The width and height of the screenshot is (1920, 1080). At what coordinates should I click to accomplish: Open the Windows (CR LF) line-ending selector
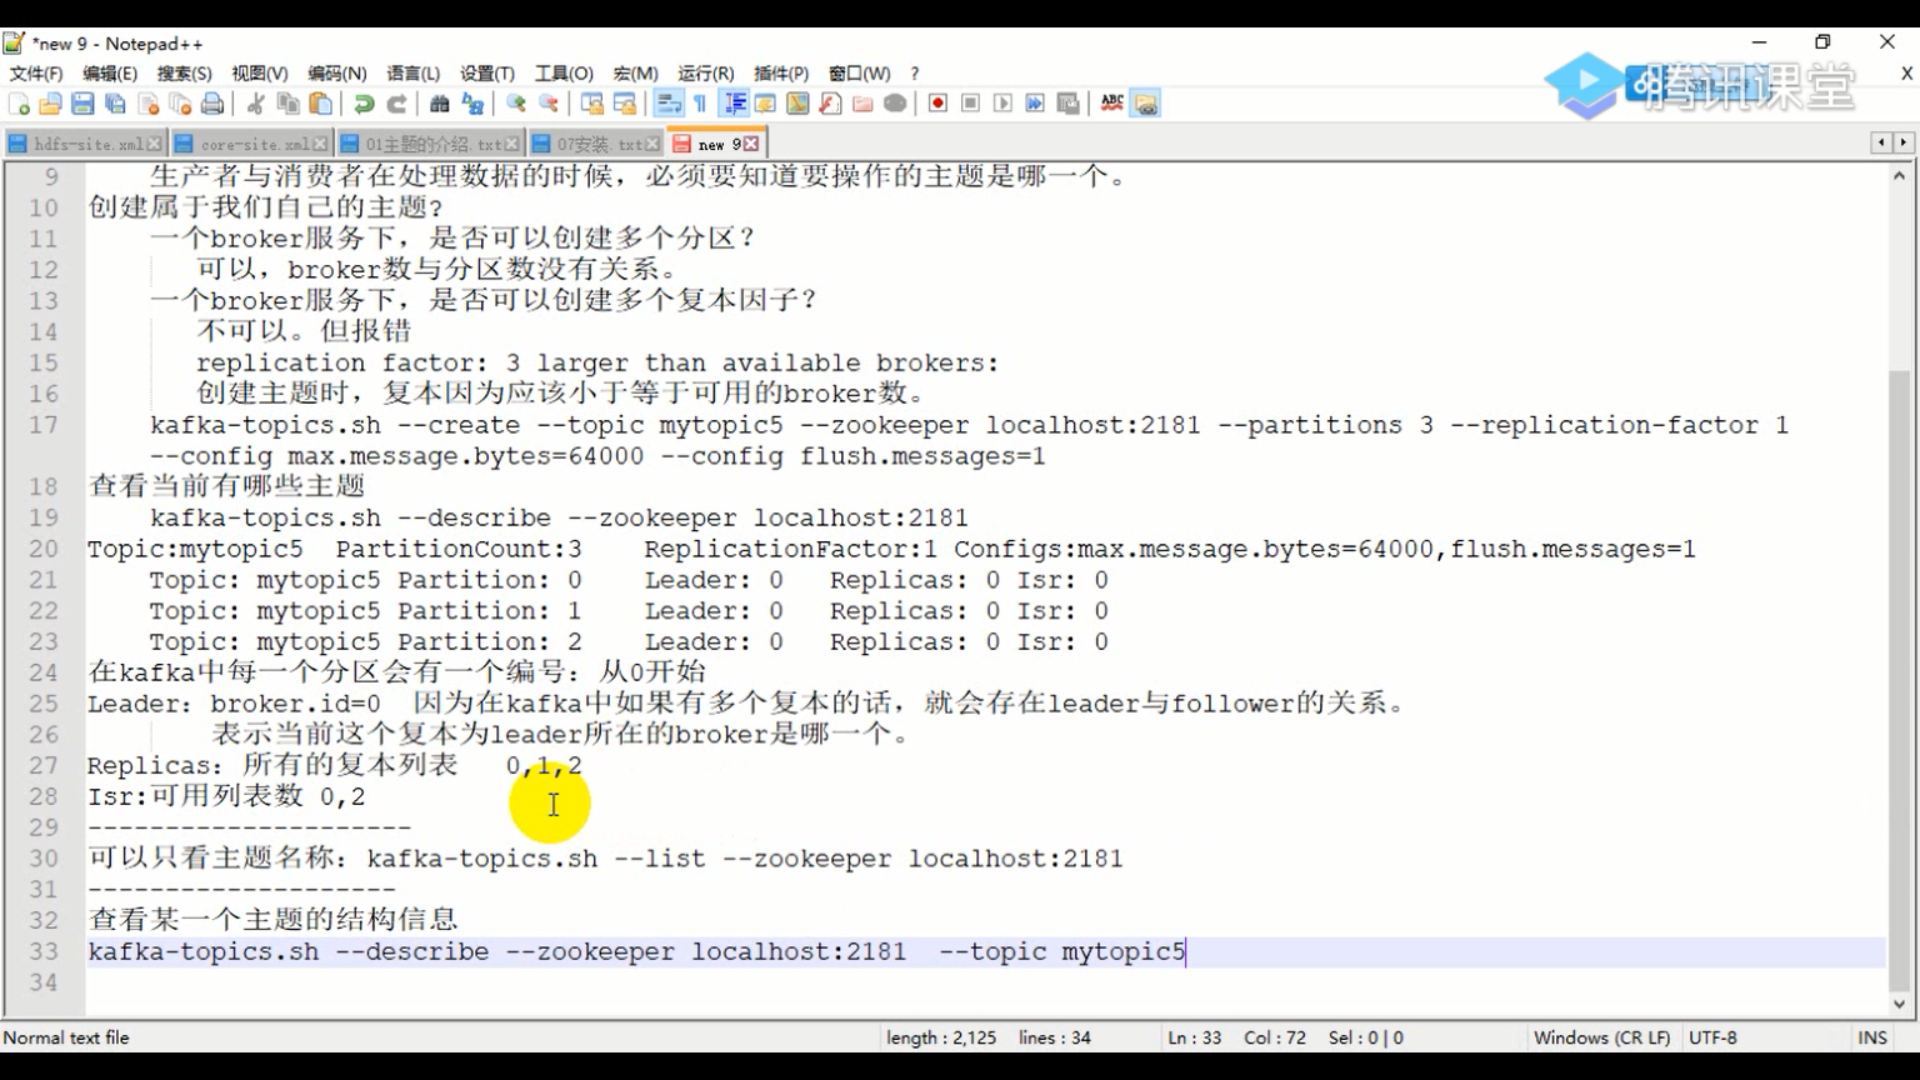pyautogui.click(x=1601, y=1038)
